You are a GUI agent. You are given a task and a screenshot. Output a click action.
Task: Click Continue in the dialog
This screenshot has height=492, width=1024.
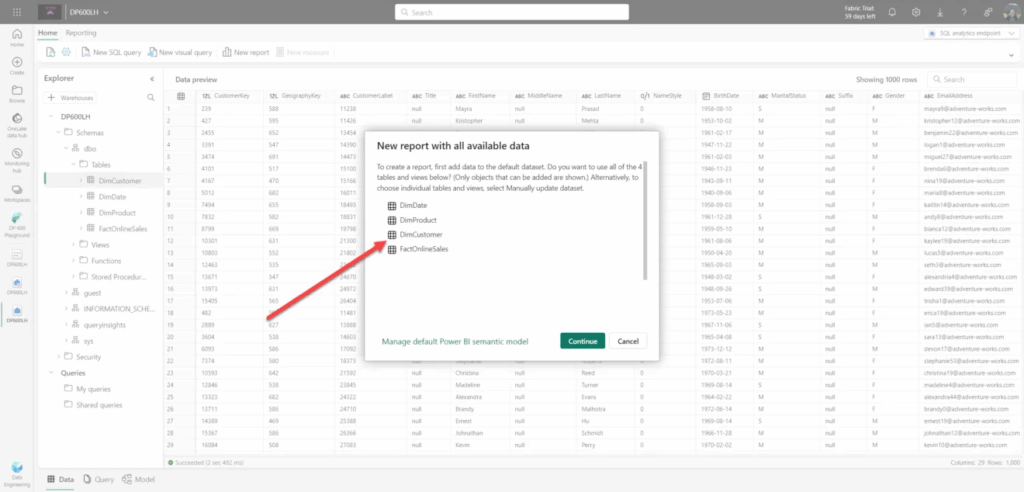583,341
